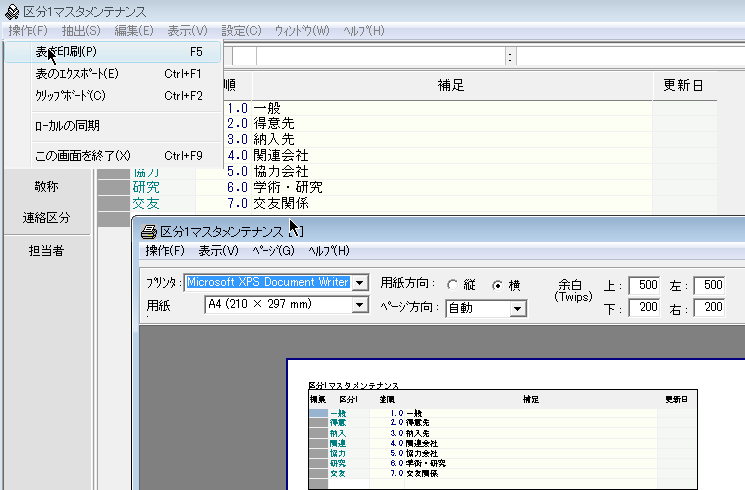This screenshot has height=490, width=745.
Task: Open 操作(F) menu in main window
Action: point(28,31)
